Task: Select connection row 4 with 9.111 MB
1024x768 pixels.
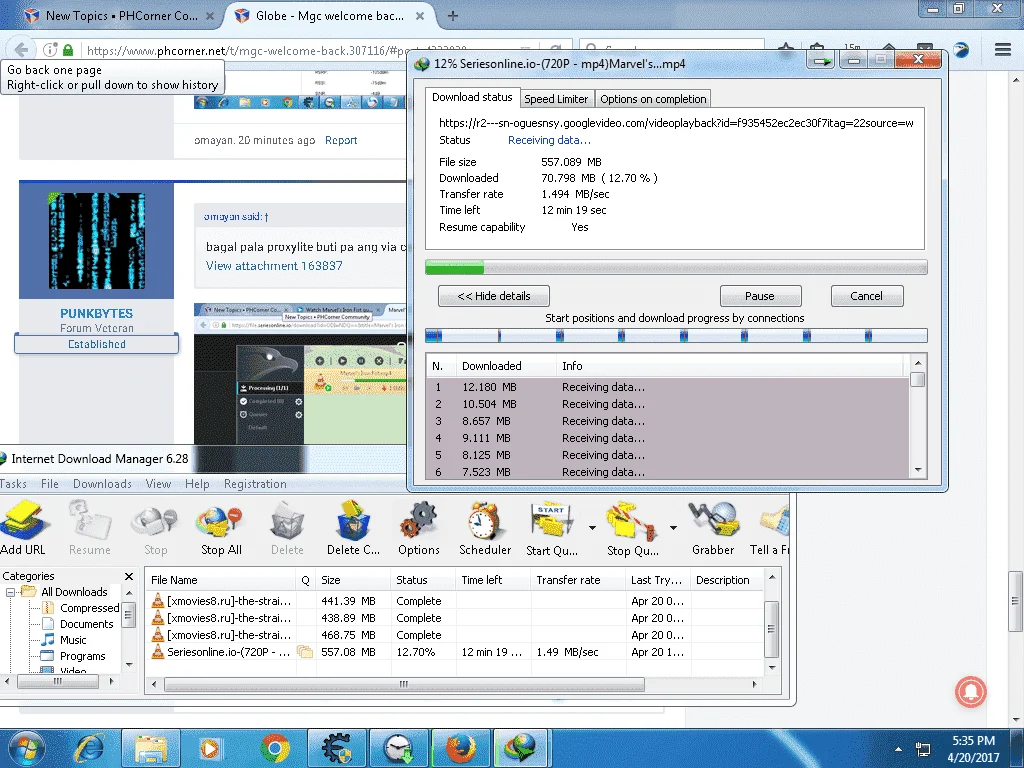Action: coord(667,438)
